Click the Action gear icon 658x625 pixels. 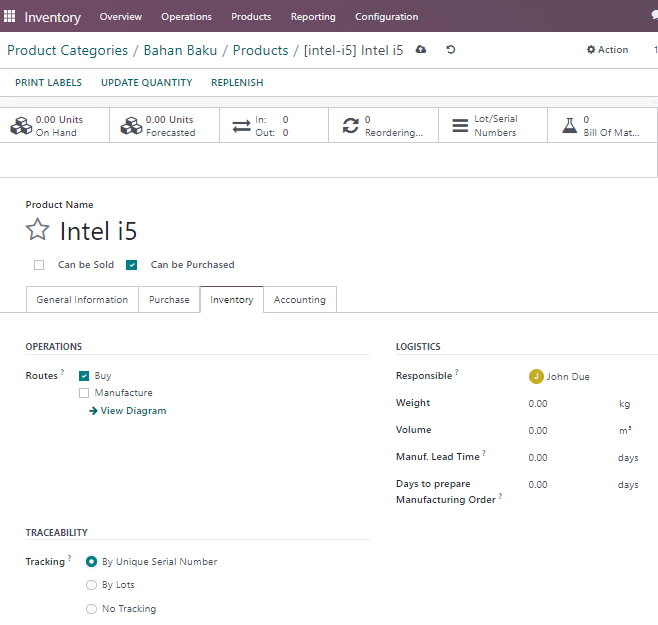click(x=591, y=50)
